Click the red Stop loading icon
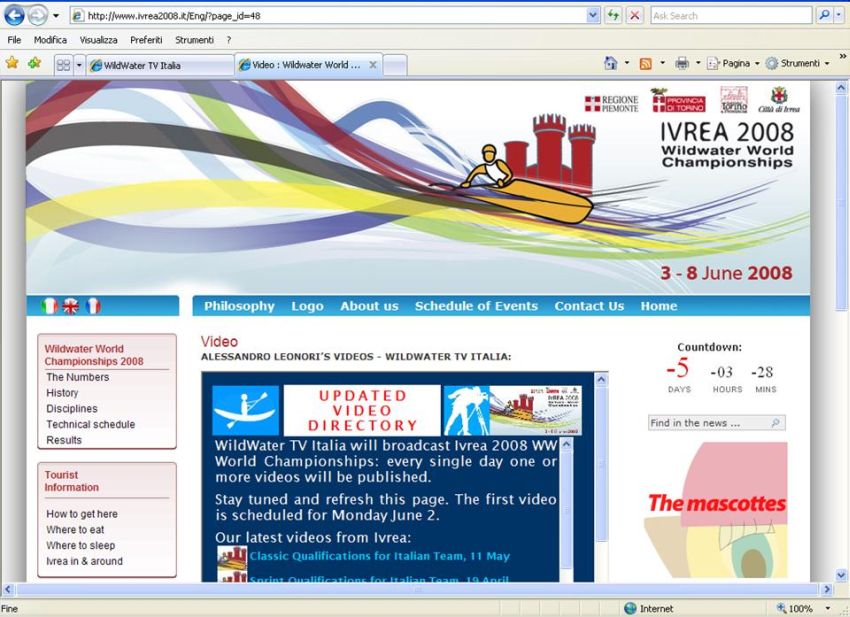This screenshot has width=850, height=617. click(x=634, y=16)
